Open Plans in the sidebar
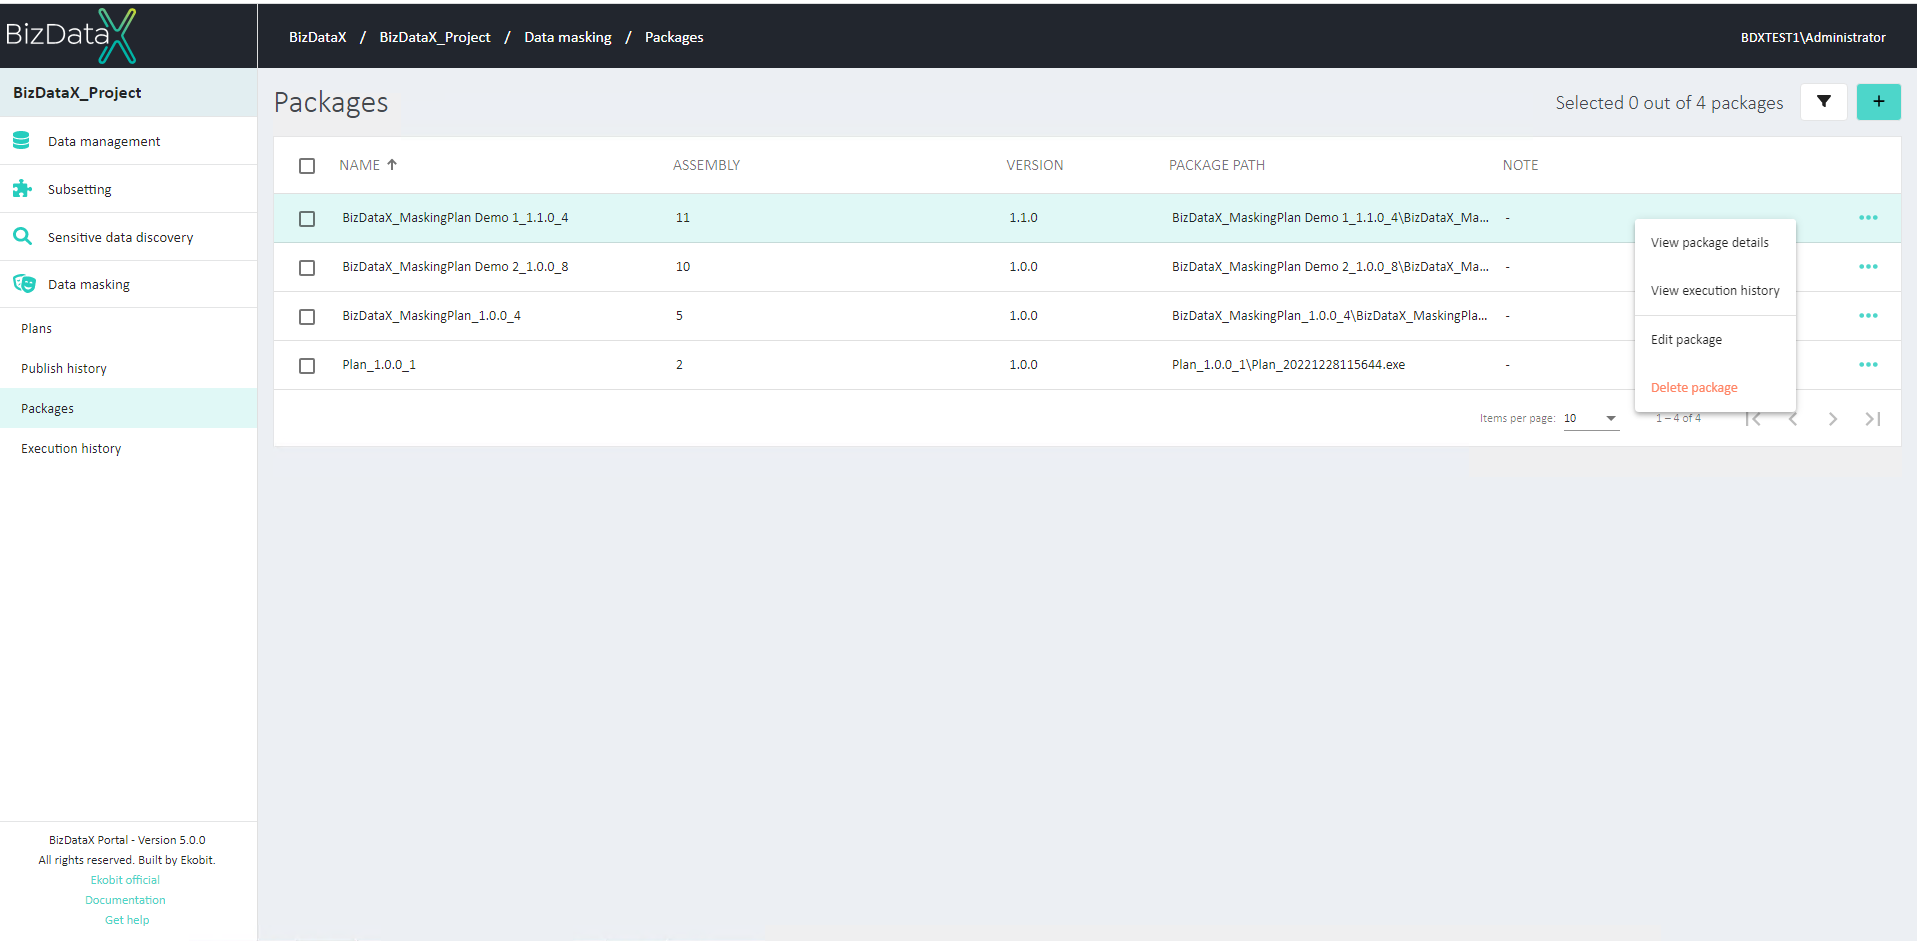This screenshot has height=941, width=1917. click(128, 328)
